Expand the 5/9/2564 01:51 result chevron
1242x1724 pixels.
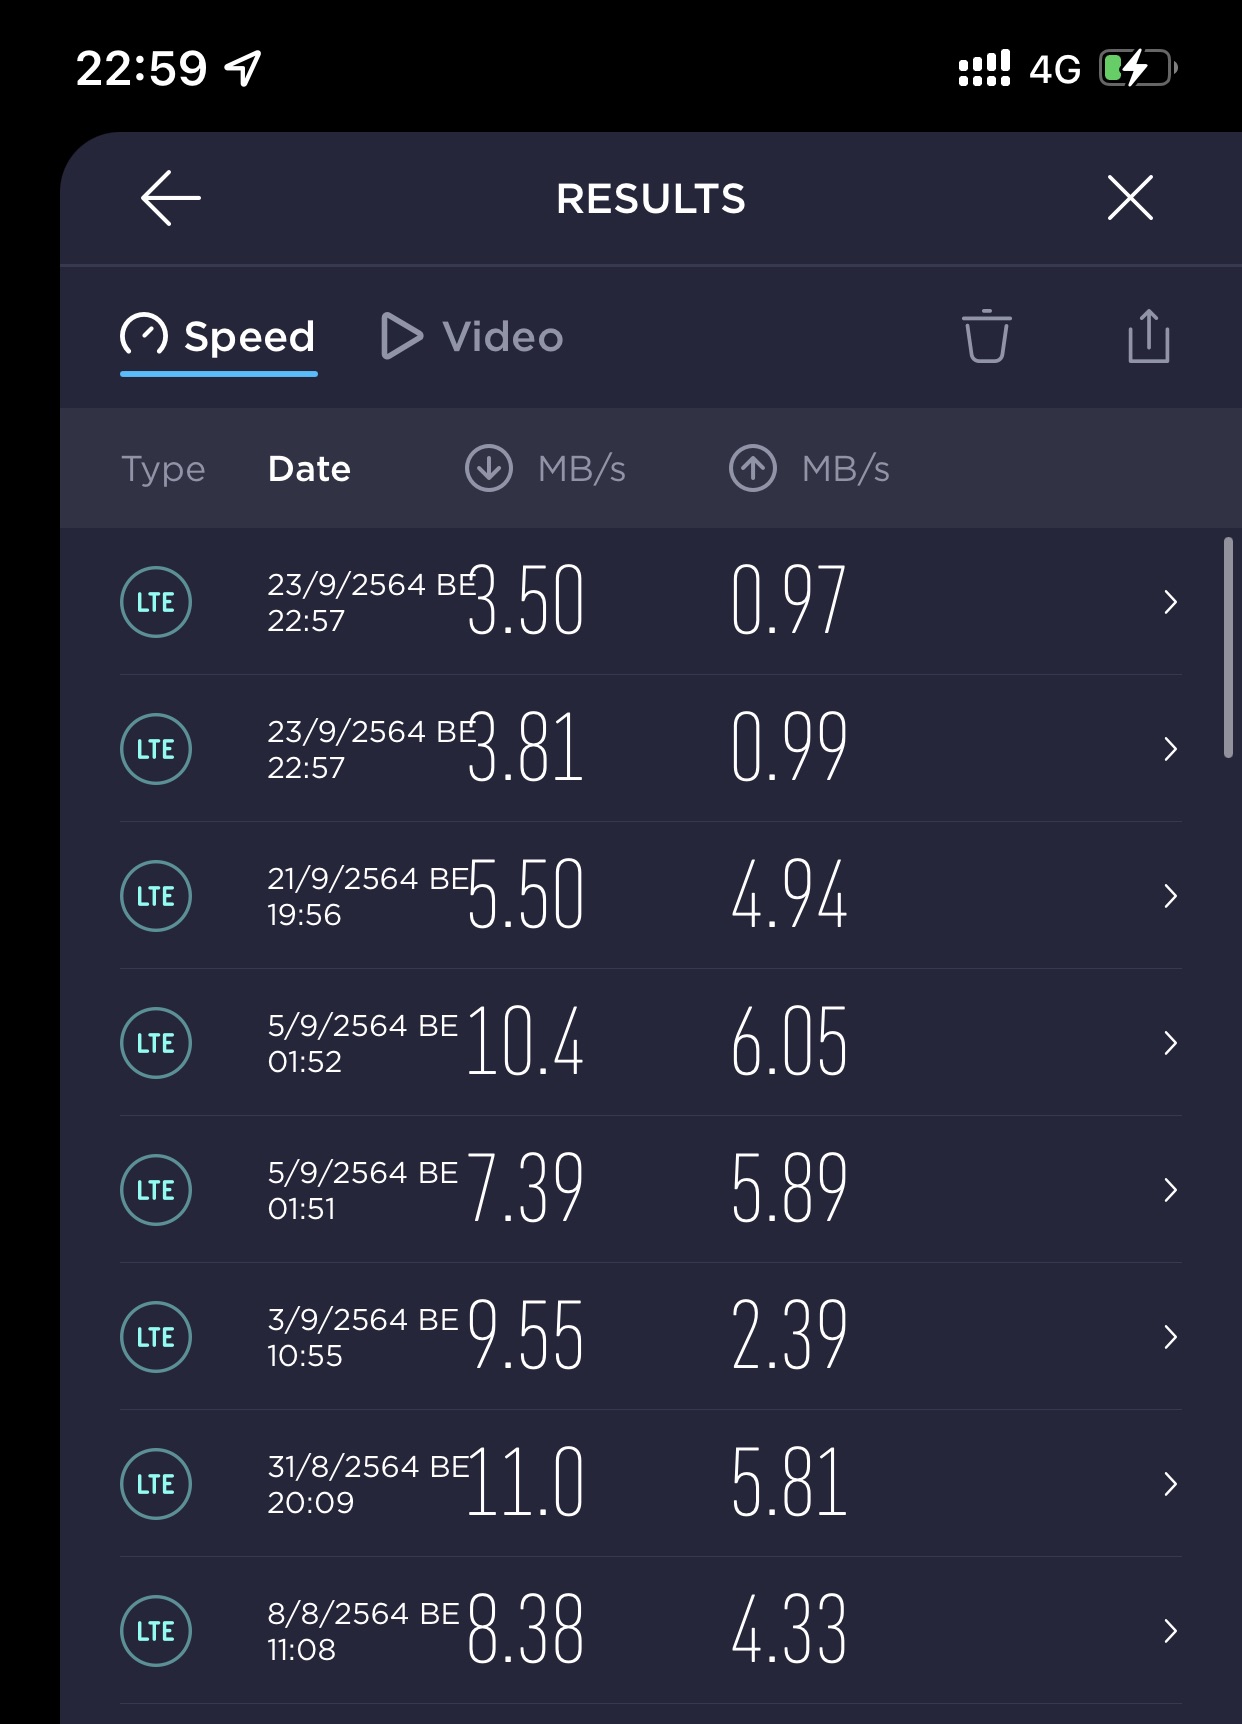click(x=1170, y=1190)
